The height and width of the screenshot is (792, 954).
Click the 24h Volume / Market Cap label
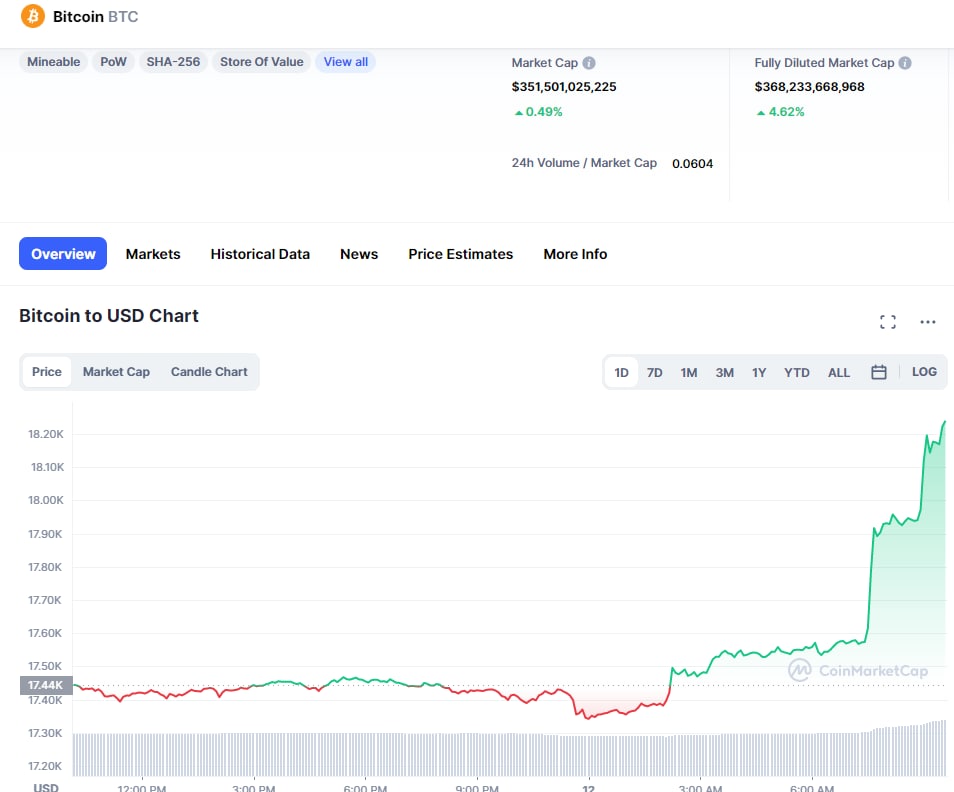[x=584, y=163]
